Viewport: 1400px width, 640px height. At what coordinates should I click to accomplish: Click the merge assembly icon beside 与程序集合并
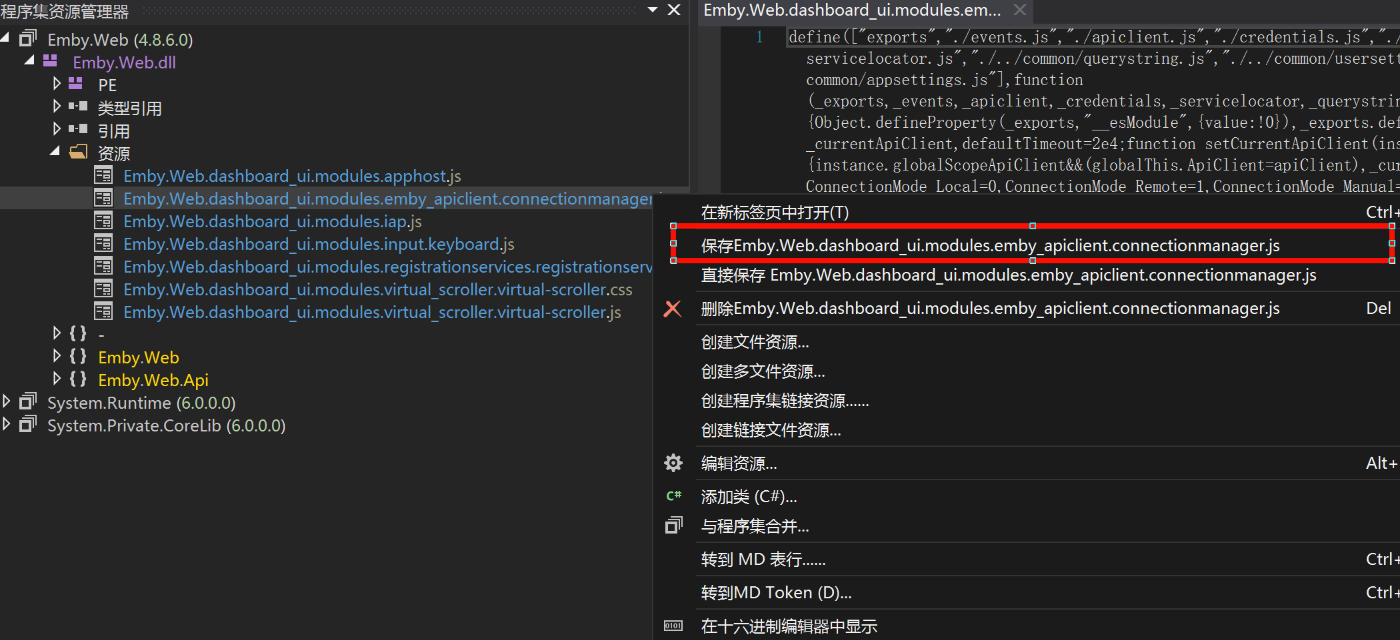[x=673, y=526]
